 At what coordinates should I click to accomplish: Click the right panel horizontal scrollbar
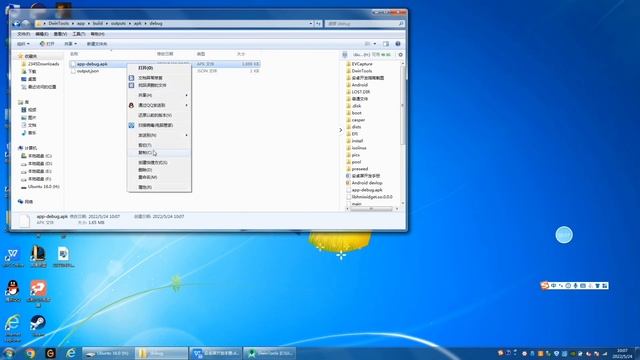coord(372,209)
